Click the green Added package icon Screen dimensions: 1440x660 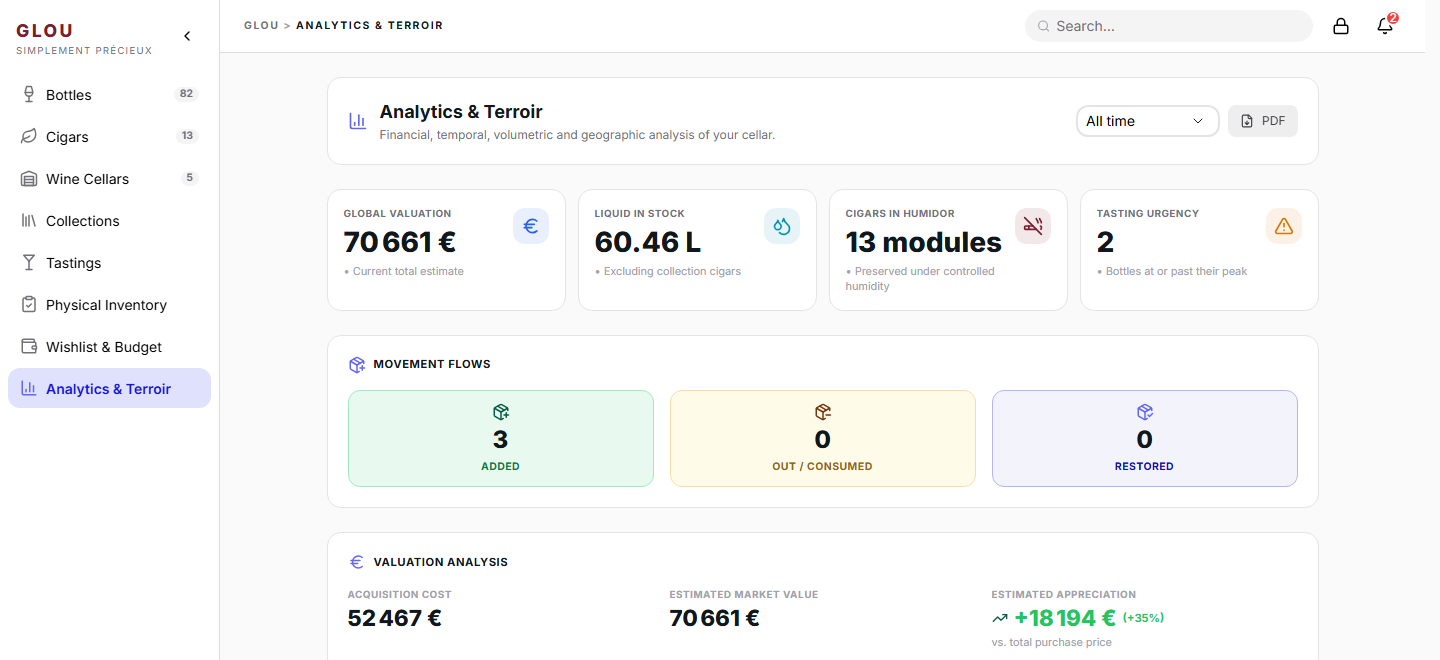[501, 412]
